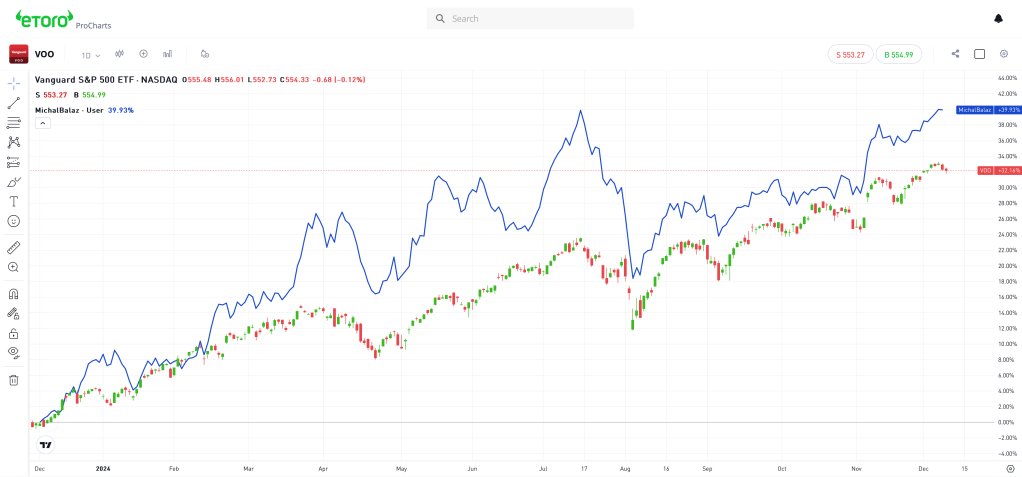Select the ruler measure tool
The image size is (1022, 477).
click(x=14, y=248)
